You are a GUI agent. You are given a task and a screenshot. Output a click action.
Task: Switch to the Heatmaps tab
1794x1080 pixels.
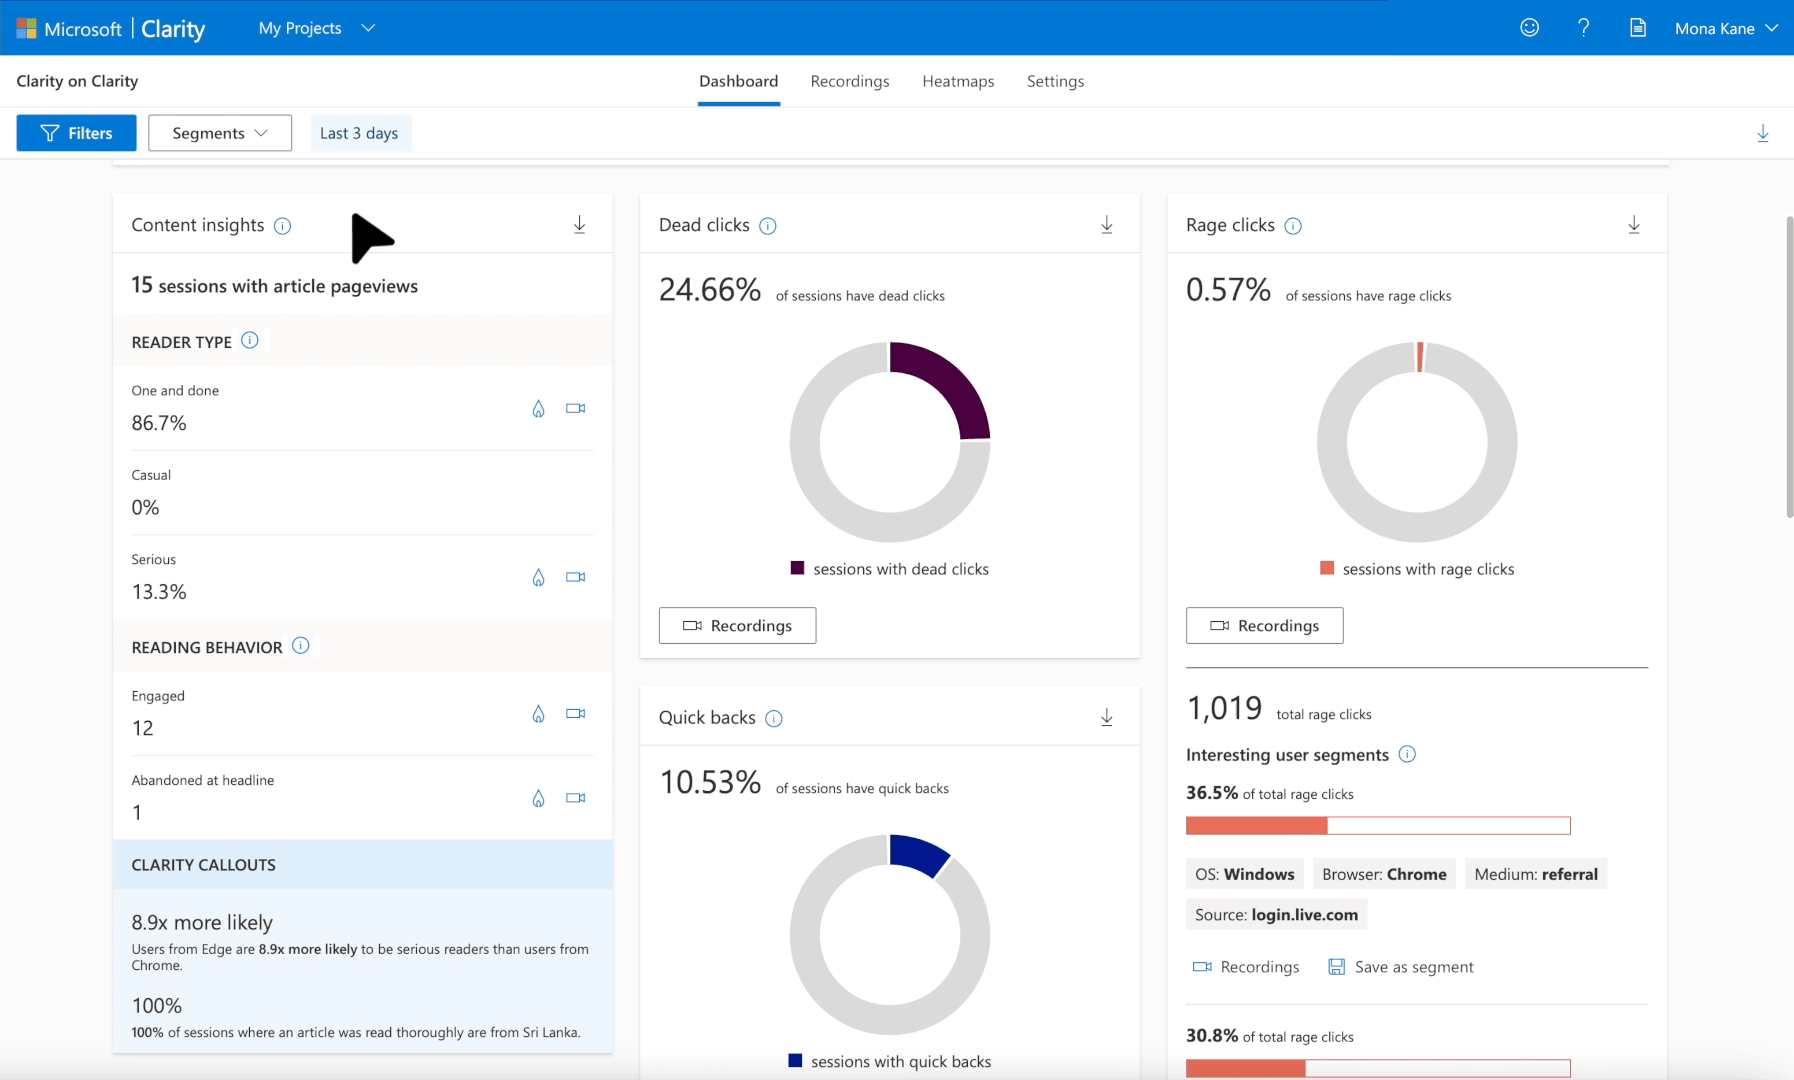coord(957,81)
